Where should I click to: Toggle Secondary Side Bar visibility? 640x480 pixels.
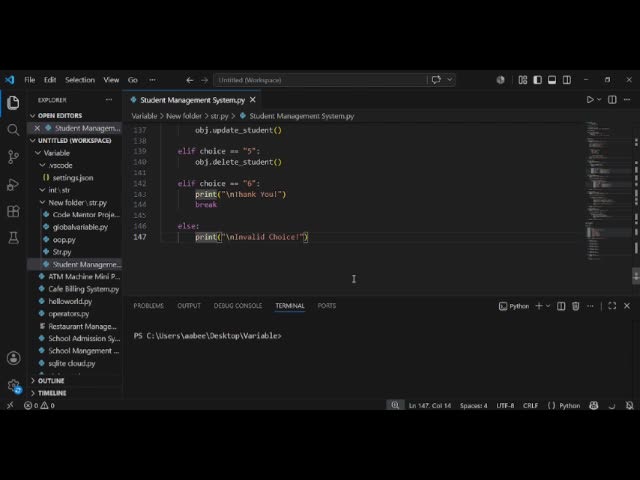(x=567, y=80)
